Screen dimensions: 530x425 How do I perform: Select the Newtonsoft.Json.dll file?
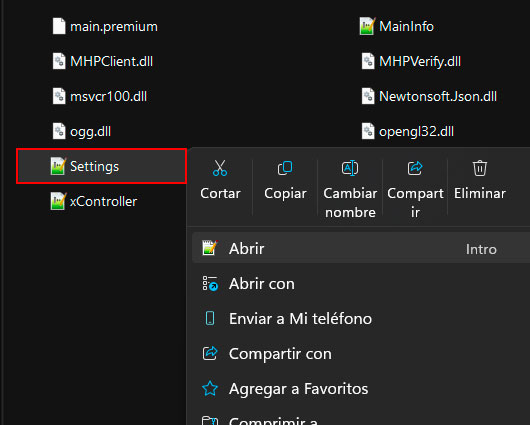point(429,96)
